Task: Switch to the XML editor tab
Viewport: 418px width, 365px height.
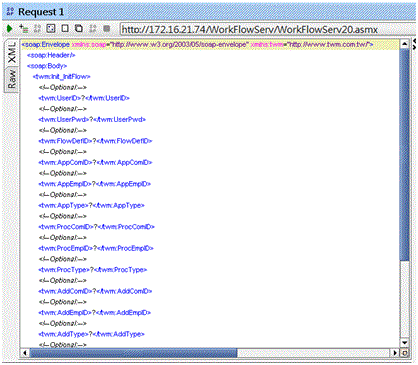Action: click(12, 52)
